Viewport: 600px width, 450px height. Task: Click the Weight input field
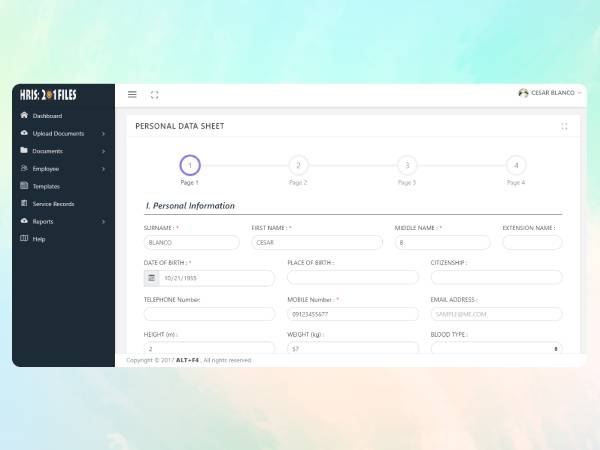pyautogui.click(x=353, y=348)
